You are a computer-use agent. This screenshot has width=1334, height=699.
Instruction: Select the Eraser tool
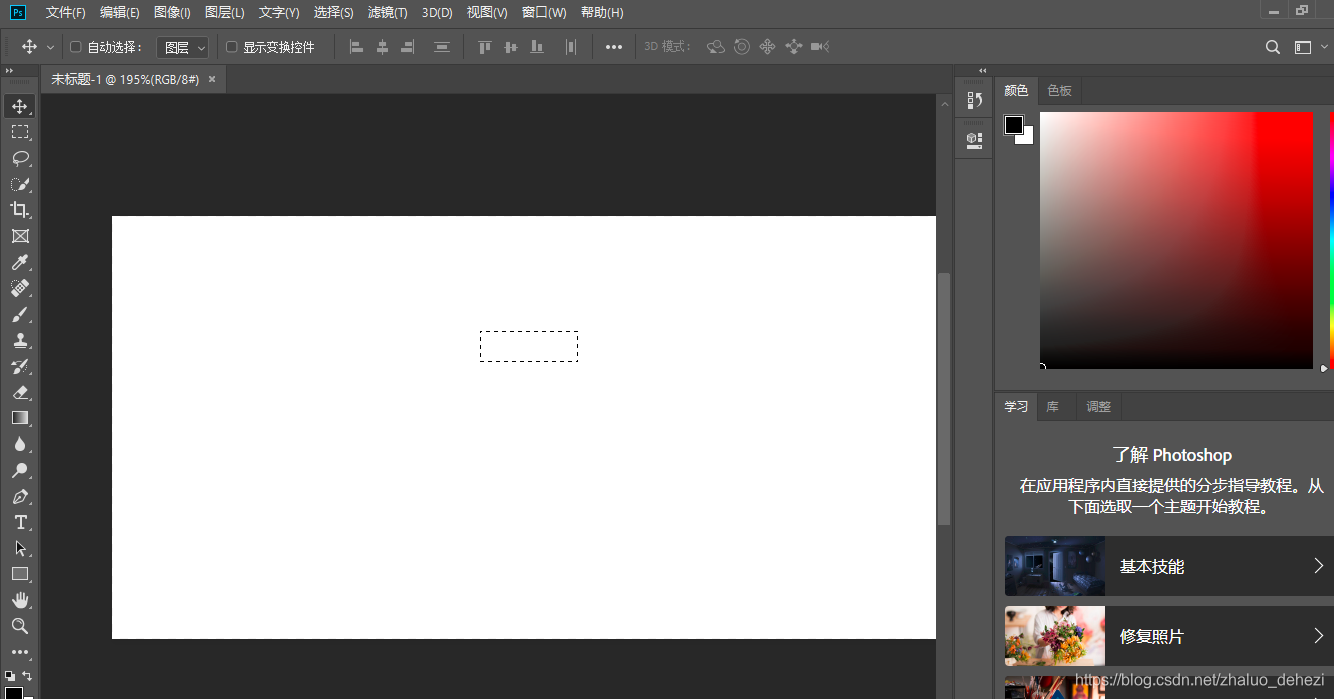click(20, 392)
